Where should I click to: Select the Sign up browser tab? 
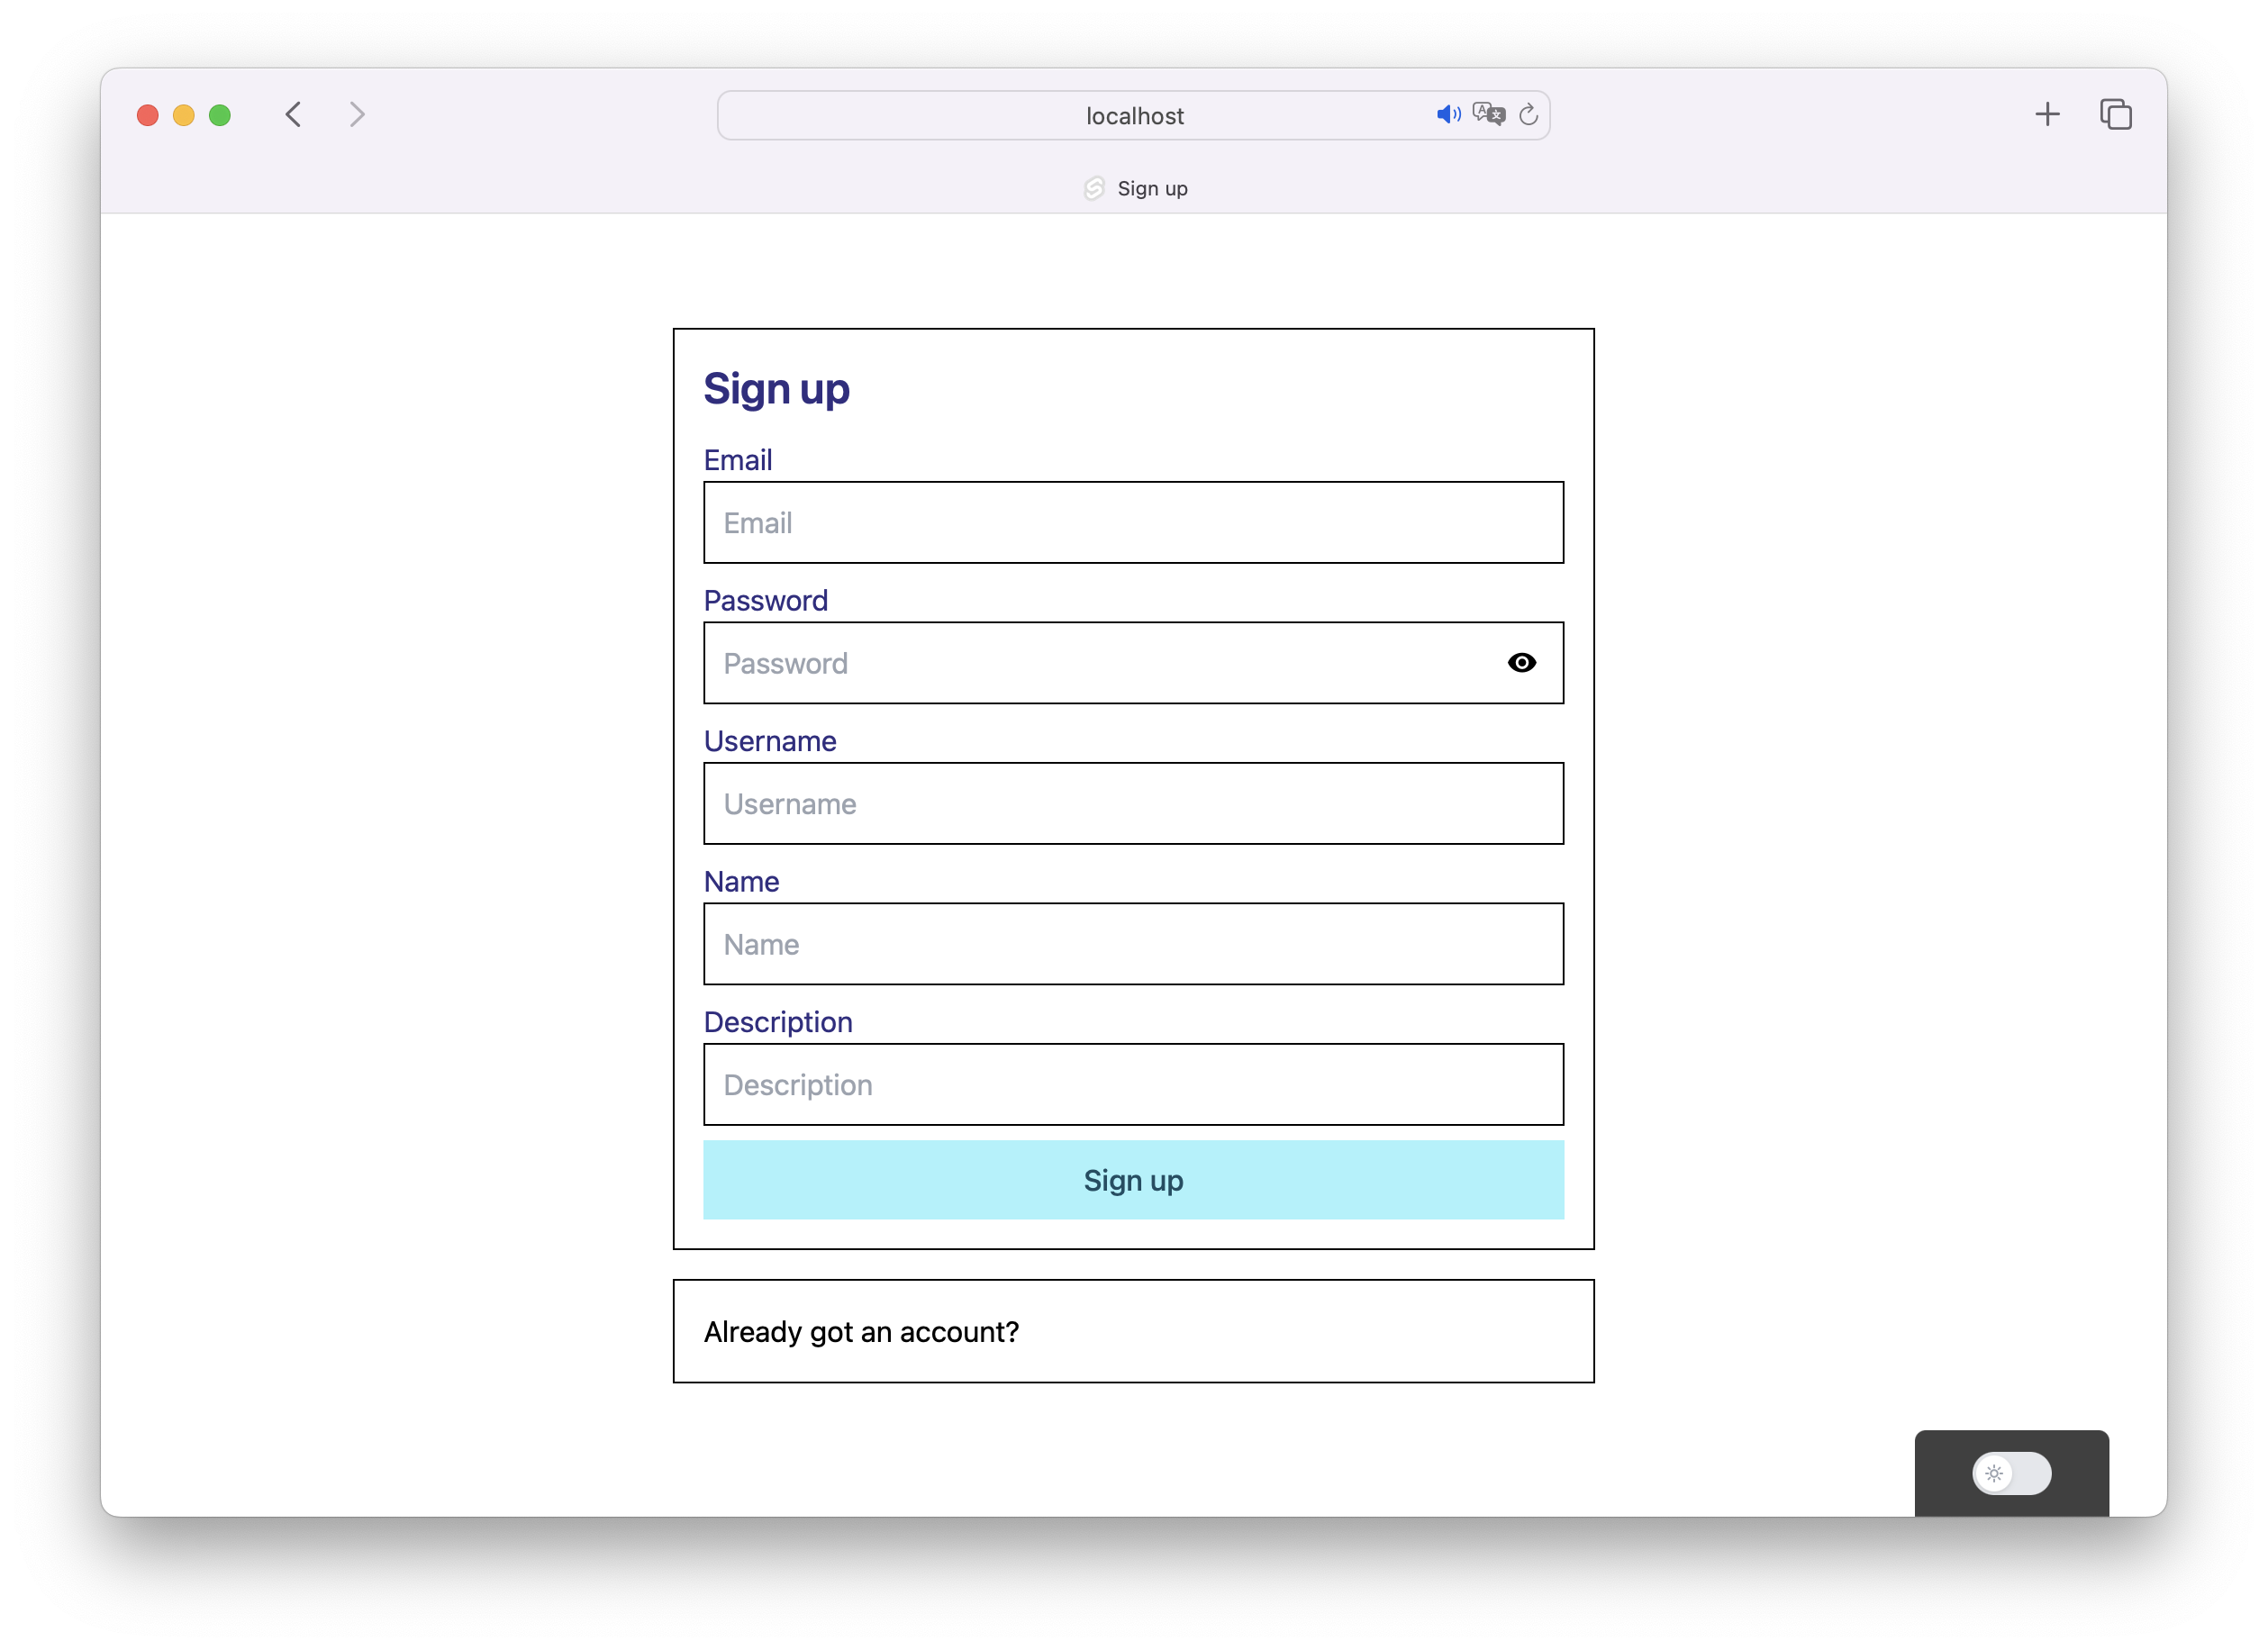[1152, 188]
